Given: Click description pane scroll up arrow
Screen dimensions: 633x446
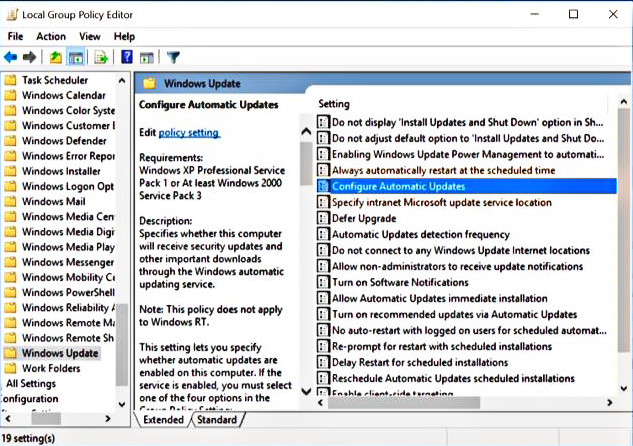Looking at the screenshot, I should 306,132.
